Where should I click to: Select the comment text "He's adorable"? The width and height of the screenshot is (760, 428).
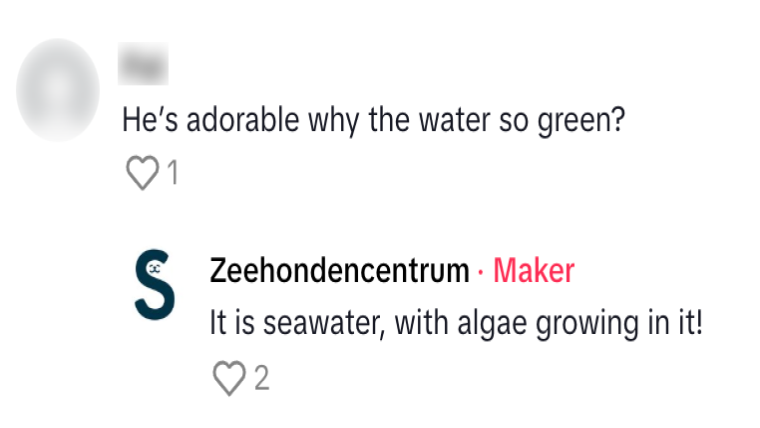click(187, 121)
